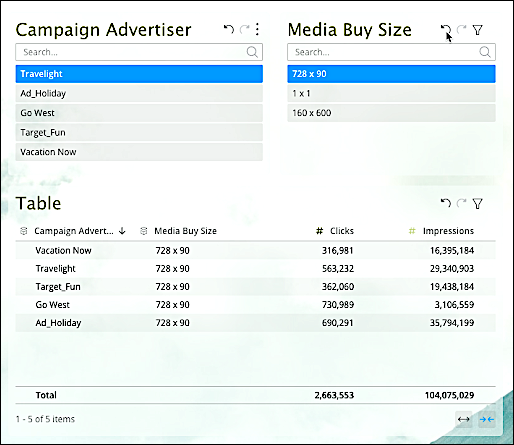Click impressions value 35,794,199
The image size is (514, 445).
click(x=452, y=323)
